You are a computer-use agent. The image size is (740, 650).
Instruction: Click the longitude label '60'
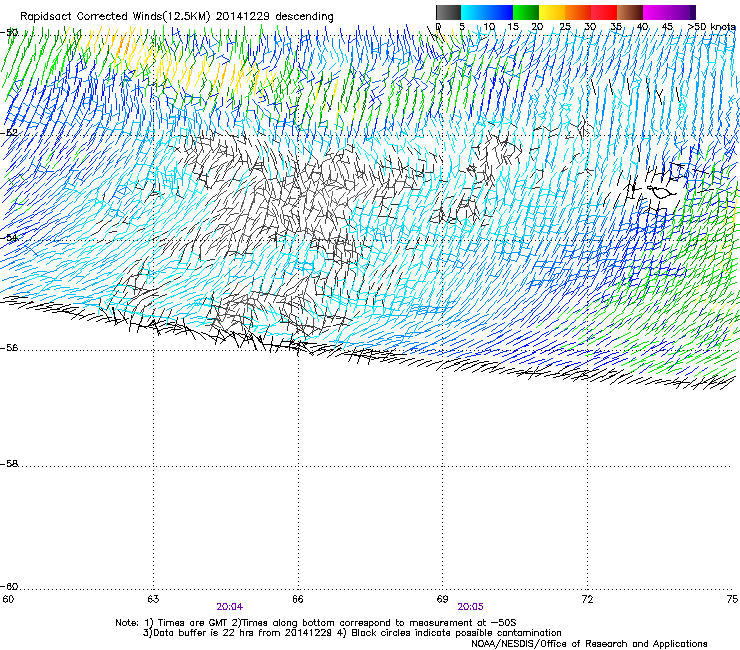[x=8, y=599]
